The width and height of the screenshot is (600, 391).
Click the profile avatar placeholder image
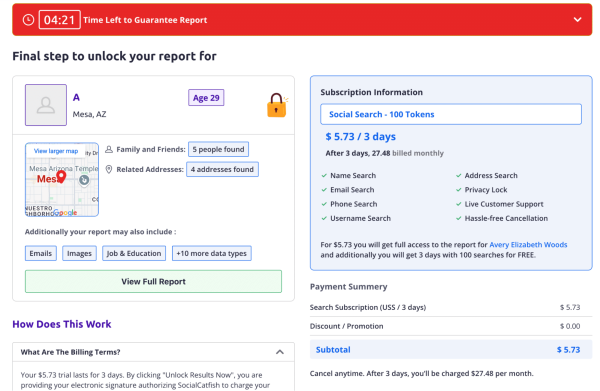[46, 105]
